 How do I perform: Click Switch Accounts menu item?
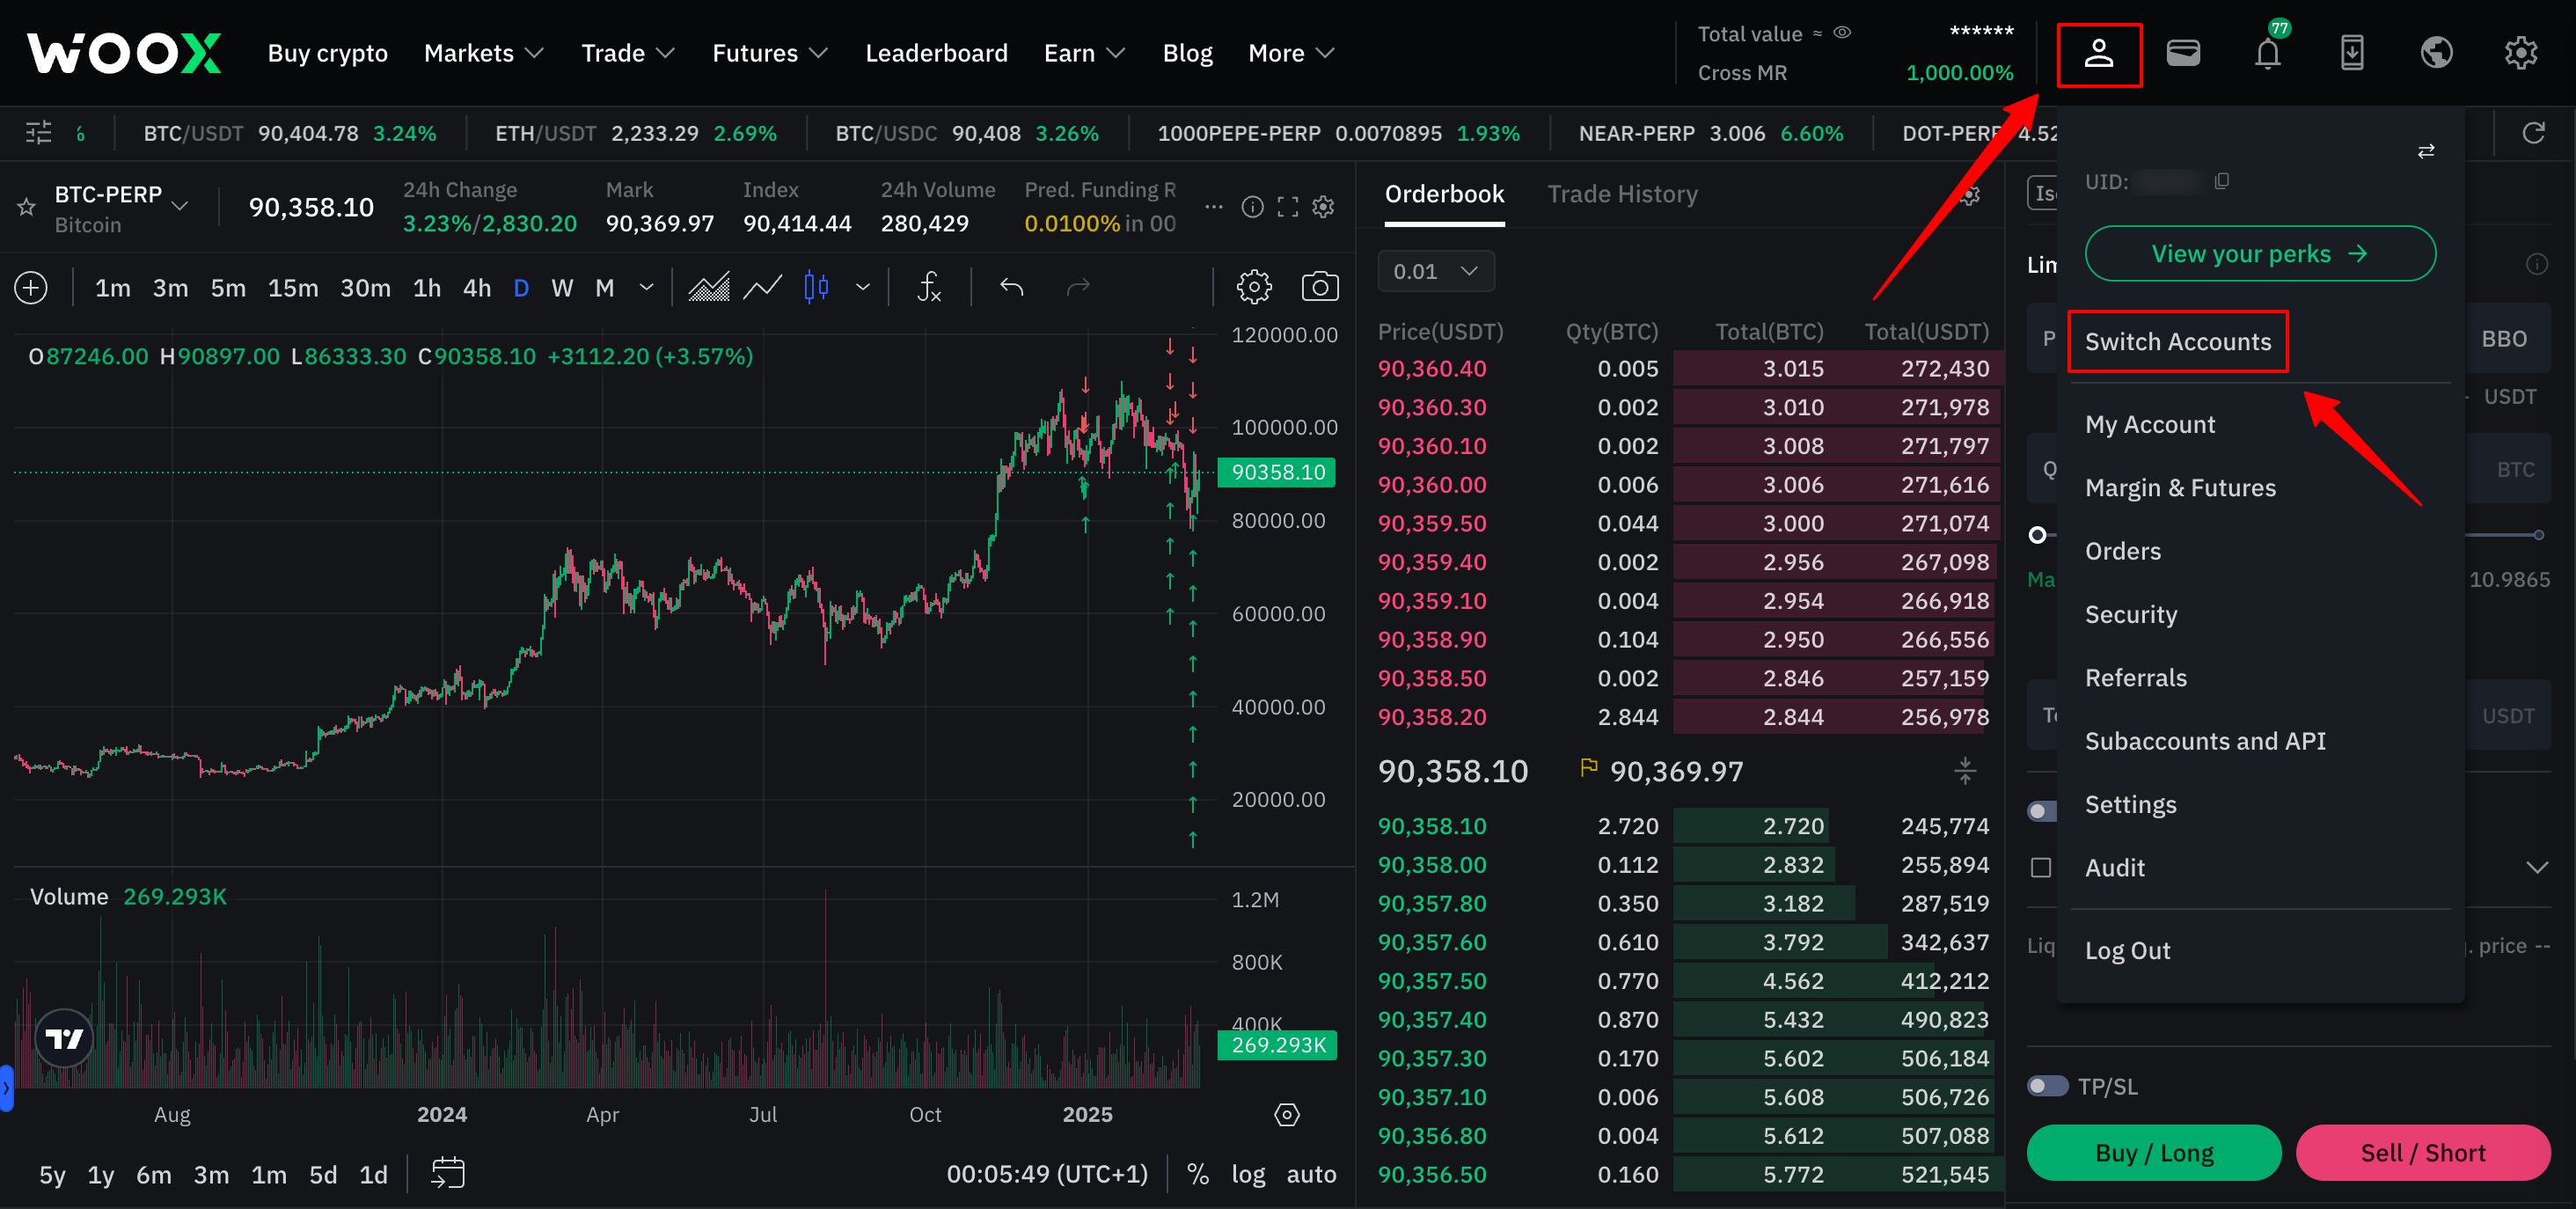click(x=2178, y=342)
